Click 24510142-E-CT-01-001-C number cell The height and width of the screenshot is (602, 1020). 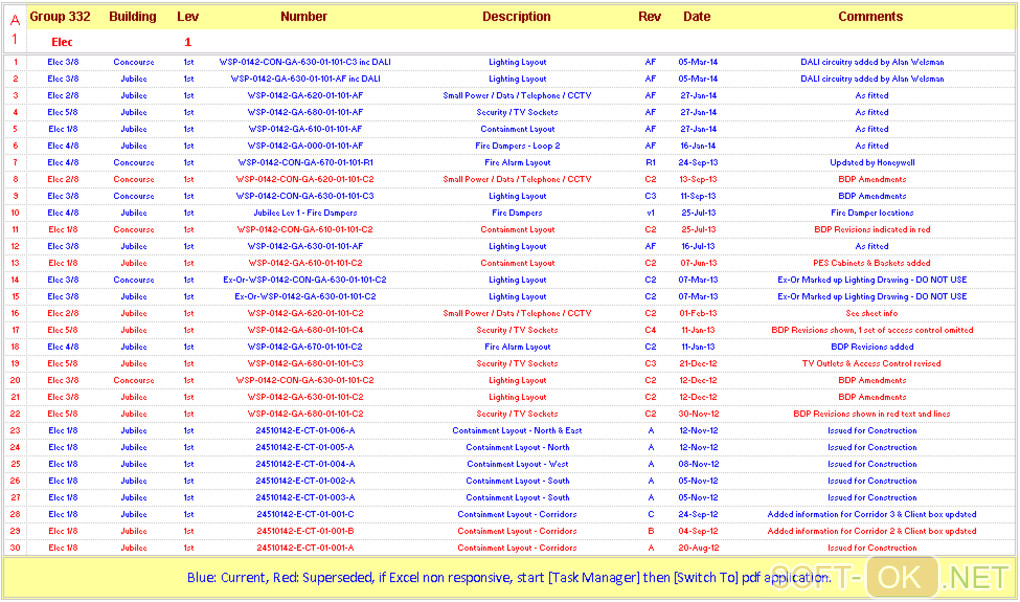(x=305, y=515)
